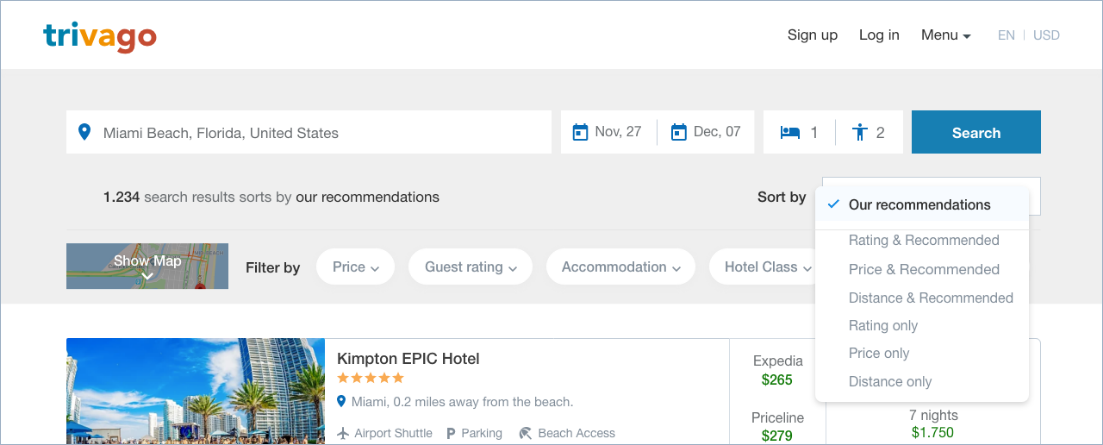Sort results by Distance only
The height and width of the screenshot is (445, 1103).
pos(890,381)
